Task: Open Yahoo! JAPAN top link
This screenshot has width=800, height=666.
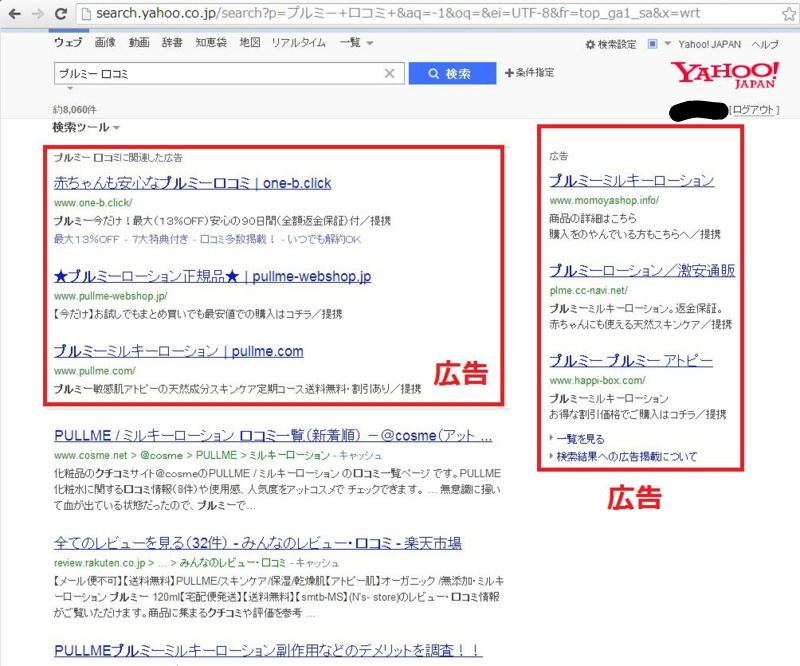Action: [709, 44]
